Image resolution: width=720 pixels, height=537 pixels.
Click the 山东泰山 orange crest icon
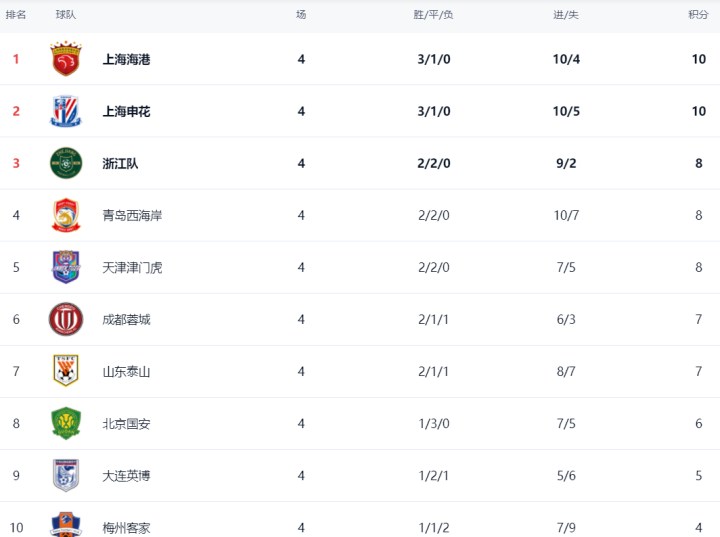[66, 371]
